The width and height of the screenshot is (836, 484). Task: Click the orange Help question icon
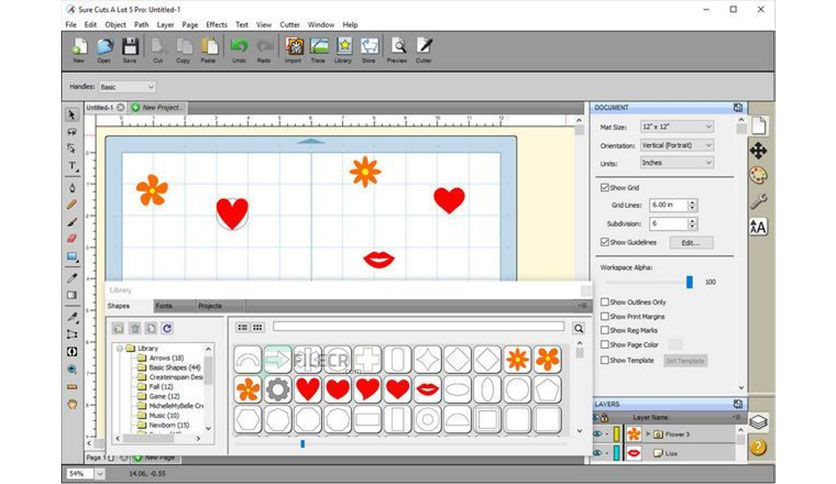pyautogui.click(x=758, y=447)
